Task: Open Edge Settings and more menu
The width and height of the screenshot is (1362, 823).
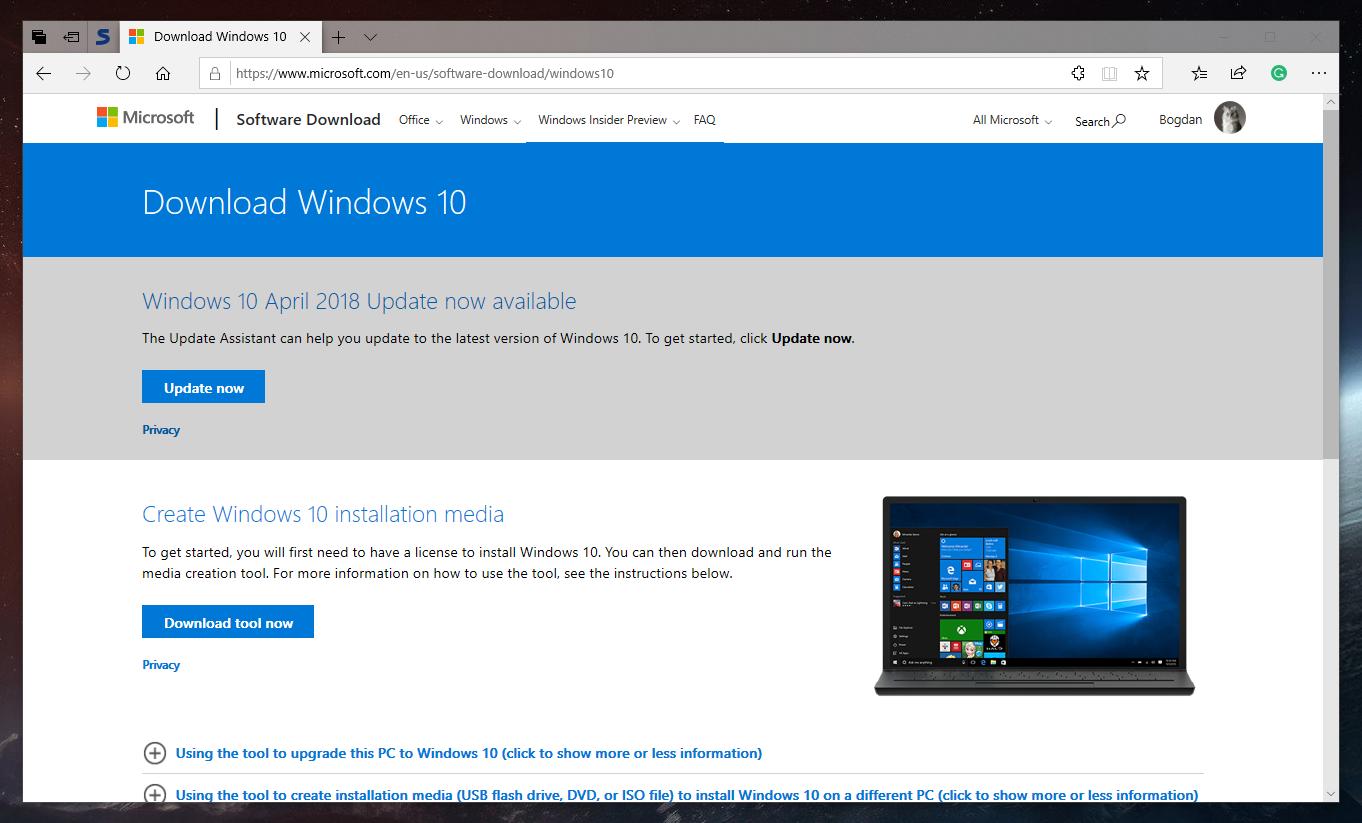Action: [1318, 73]
